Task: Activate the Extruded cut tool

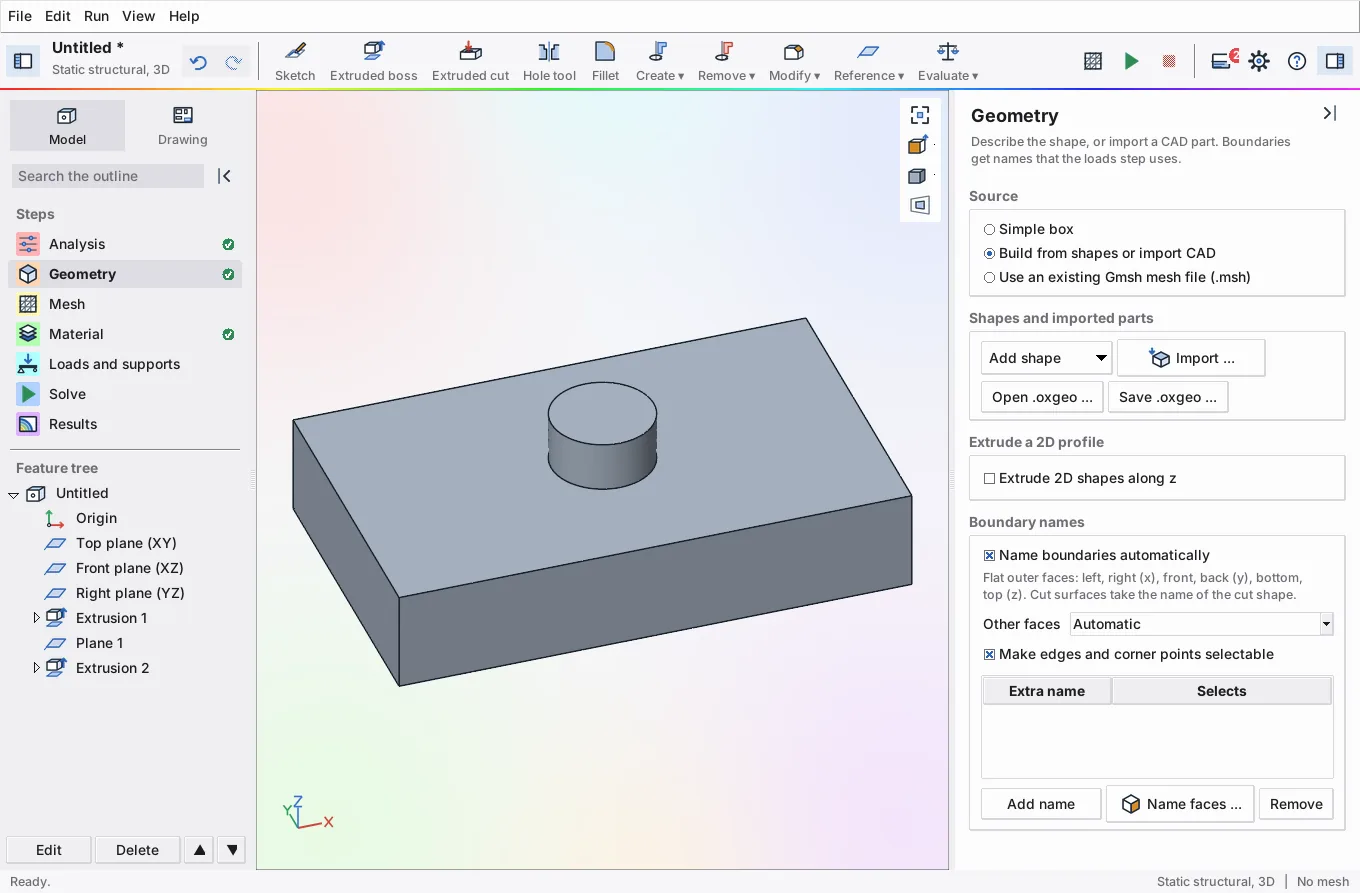Action: coord(471,61)
